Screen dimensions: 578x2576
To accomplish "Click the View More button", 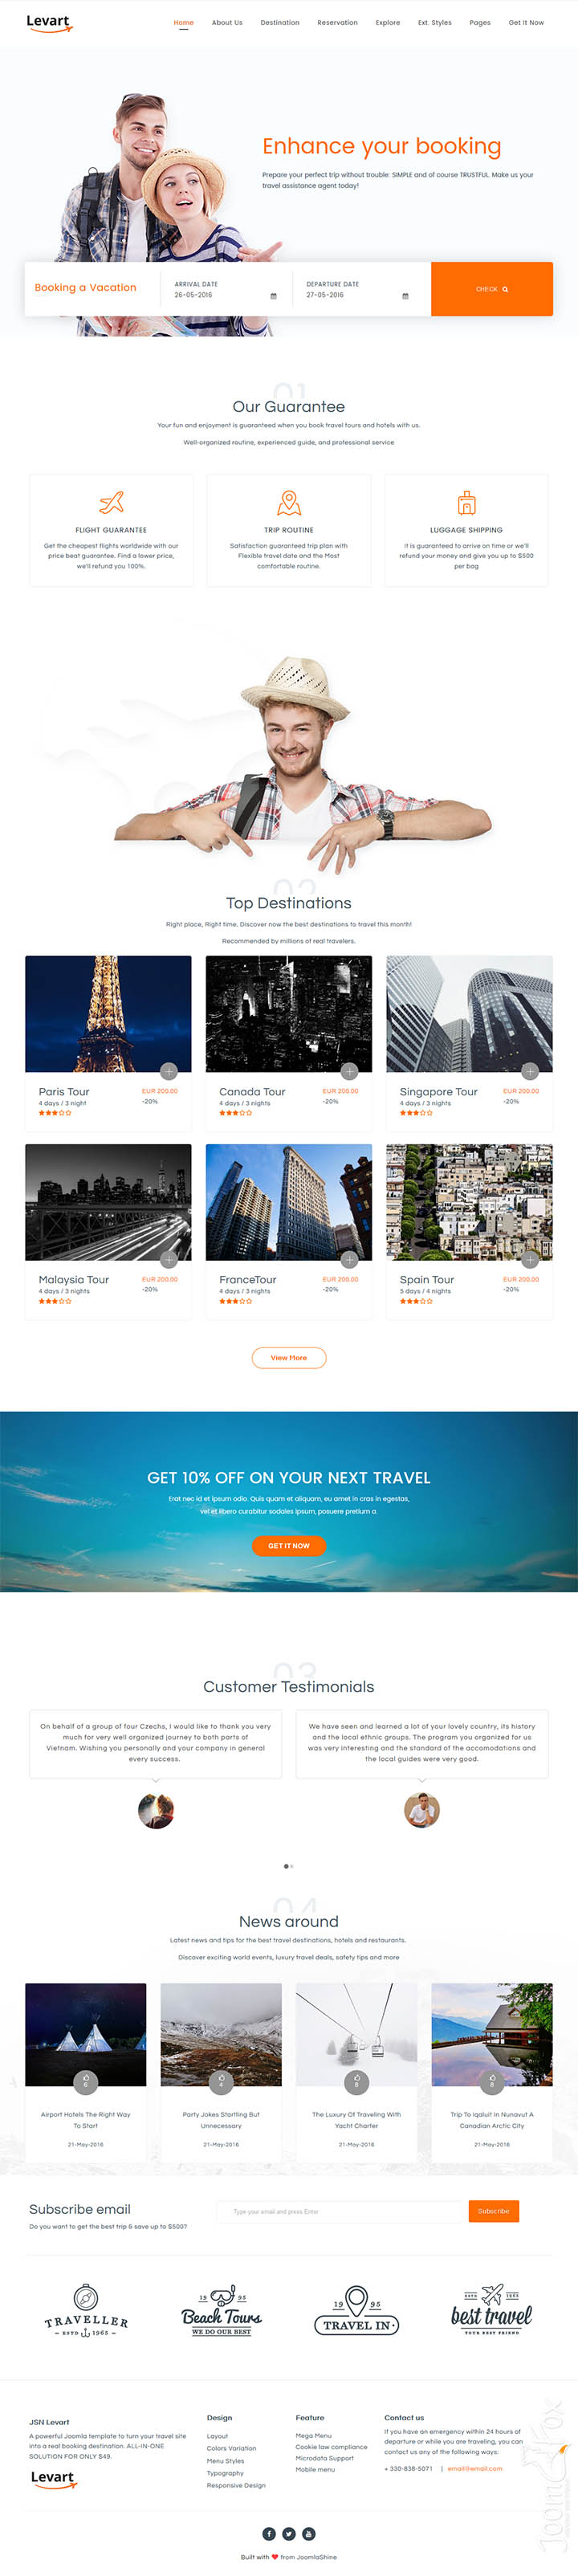I will 289,1358.
